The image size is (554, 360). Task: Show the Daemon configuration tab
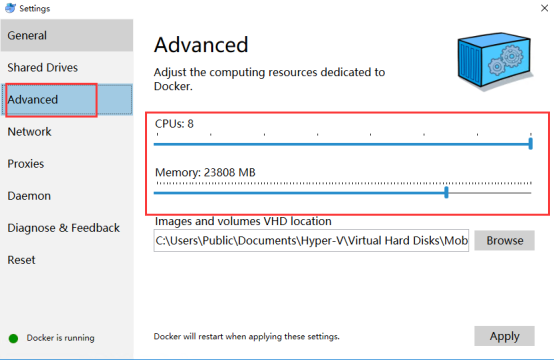click(x=67, y=196)
